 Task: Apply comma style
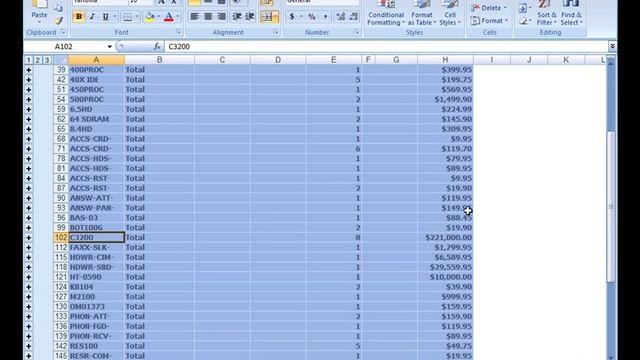point(325,17)
